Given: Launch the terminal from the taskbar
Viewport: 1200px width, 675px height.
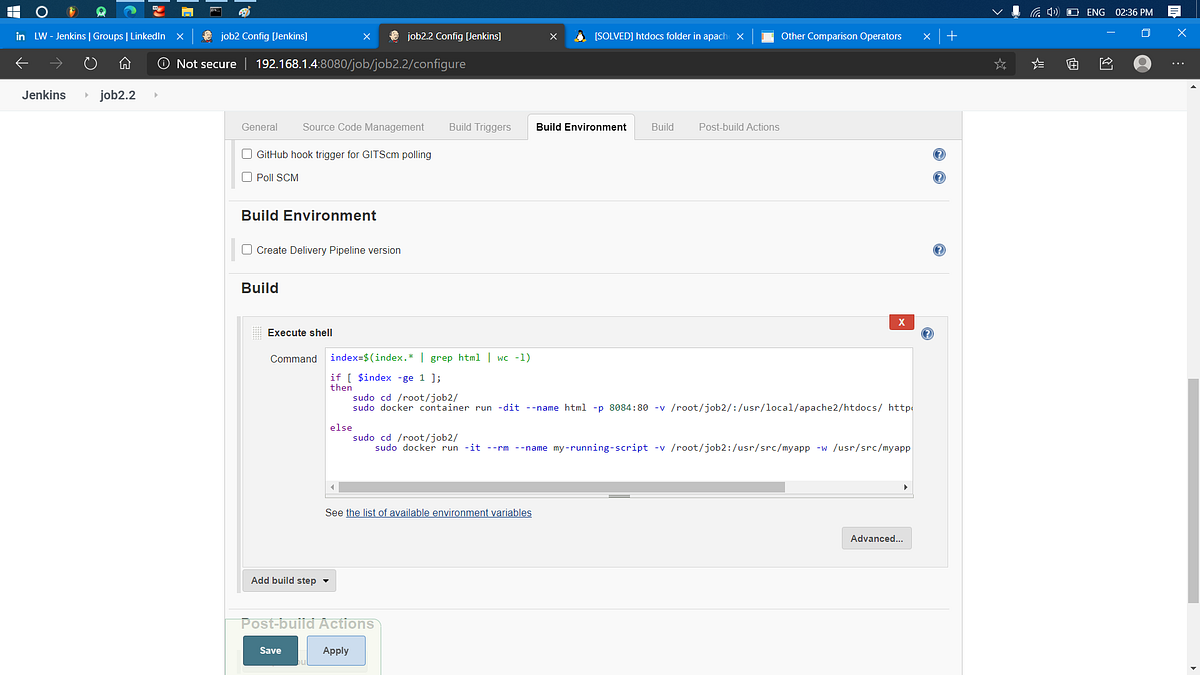Looking at the screenshot, I should [x=215, y=11].
